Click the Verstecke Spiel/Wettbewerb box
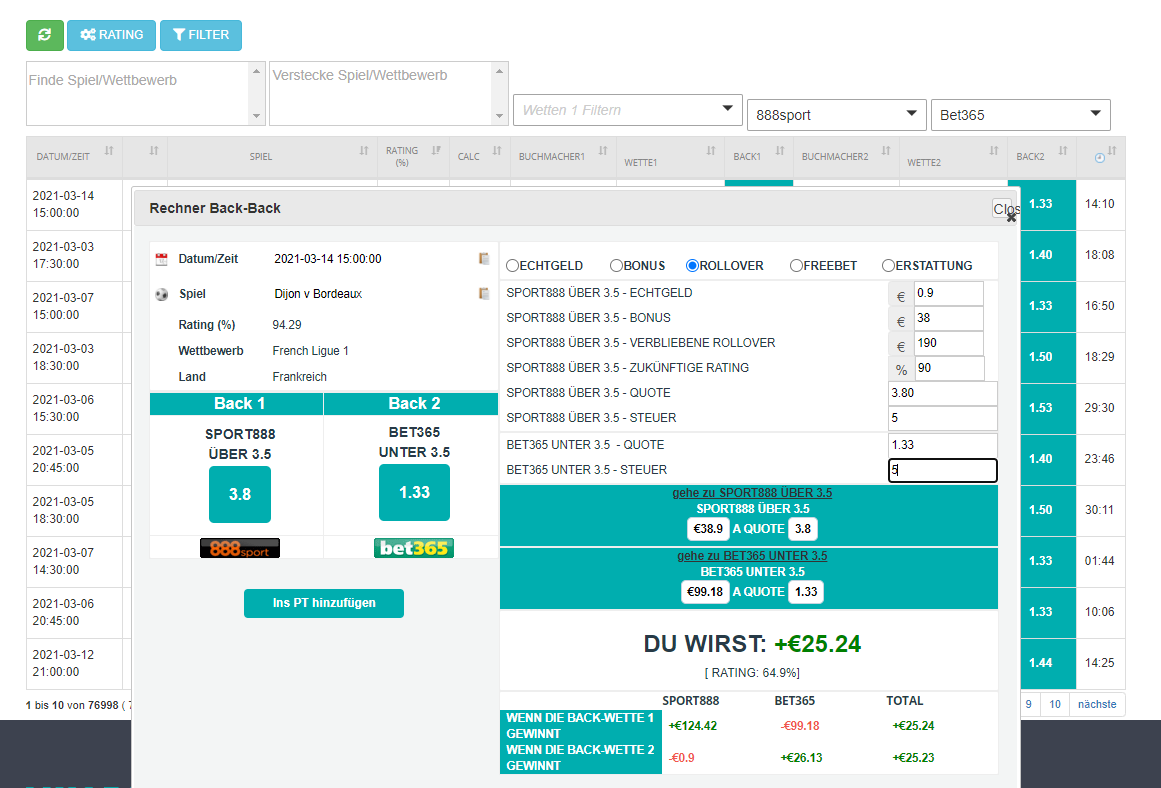The width and height of the screenshot is (1161, 788). (388, 93)
